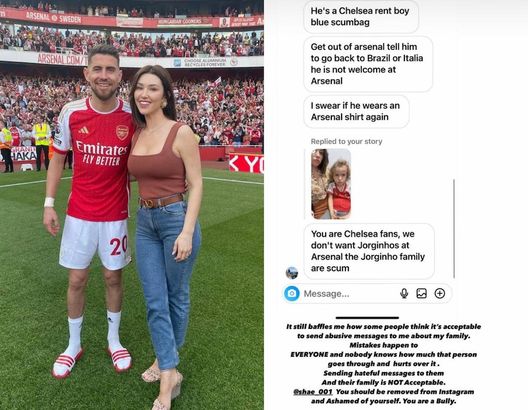Screen dimensions: 528x410
Task: Click the number 20 on the shorts
Action: coord(118,245)
